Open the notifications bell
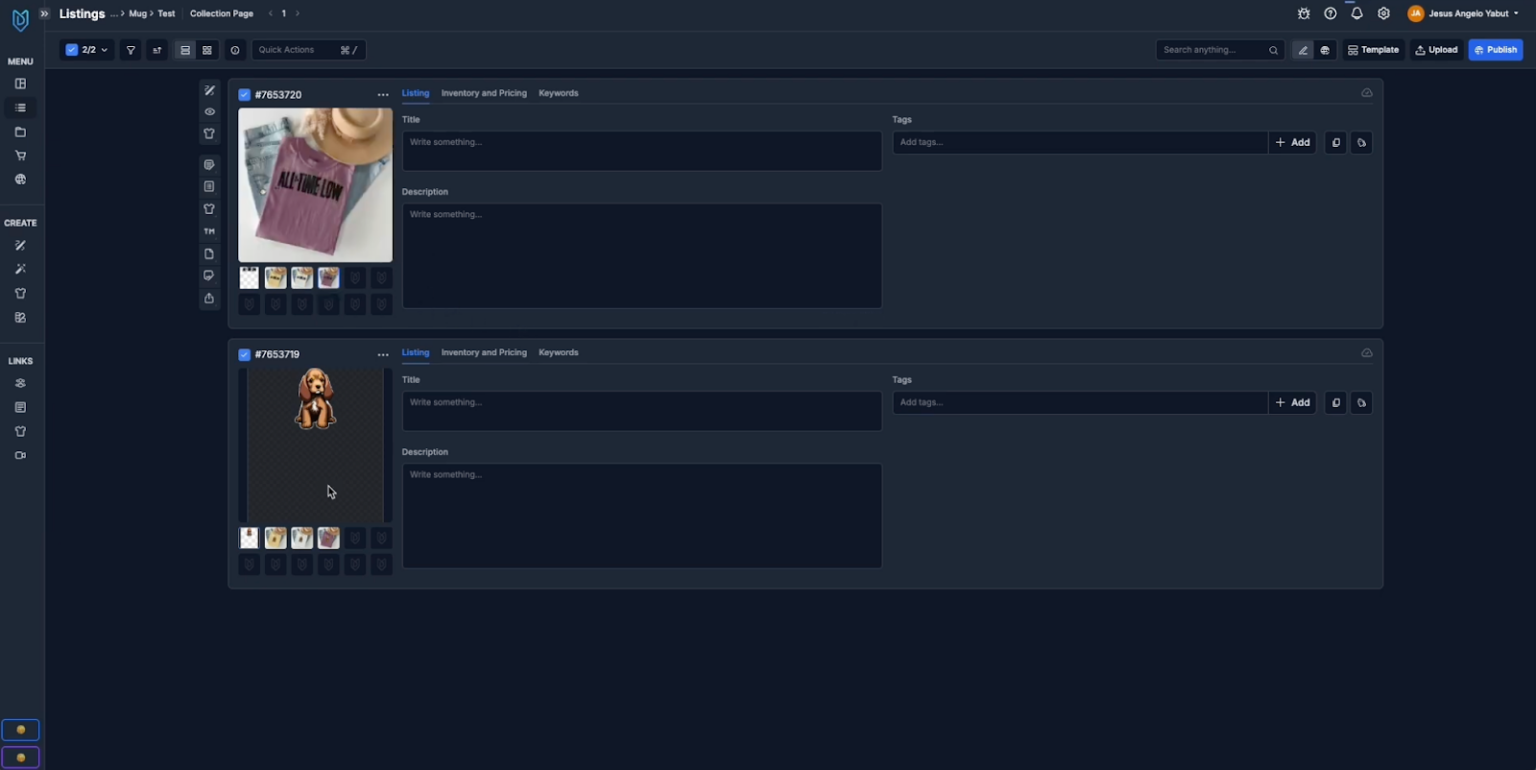 1357,14
